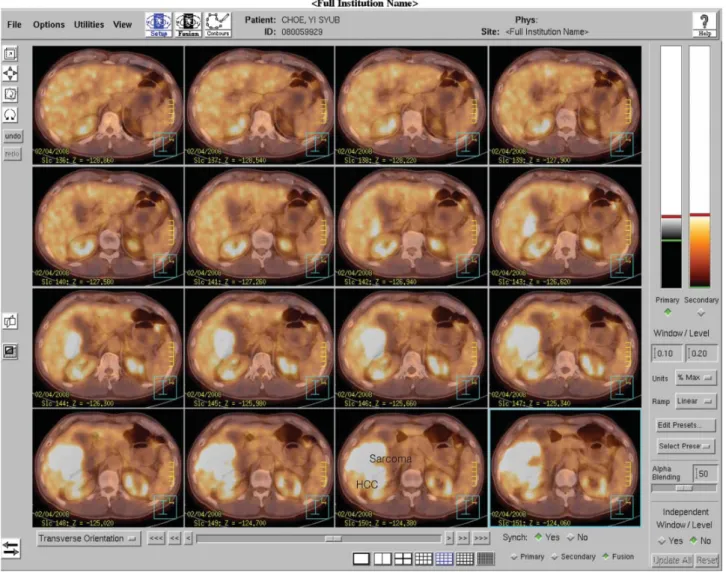Select Secondary display mode radio at bottom

(554, 557)
